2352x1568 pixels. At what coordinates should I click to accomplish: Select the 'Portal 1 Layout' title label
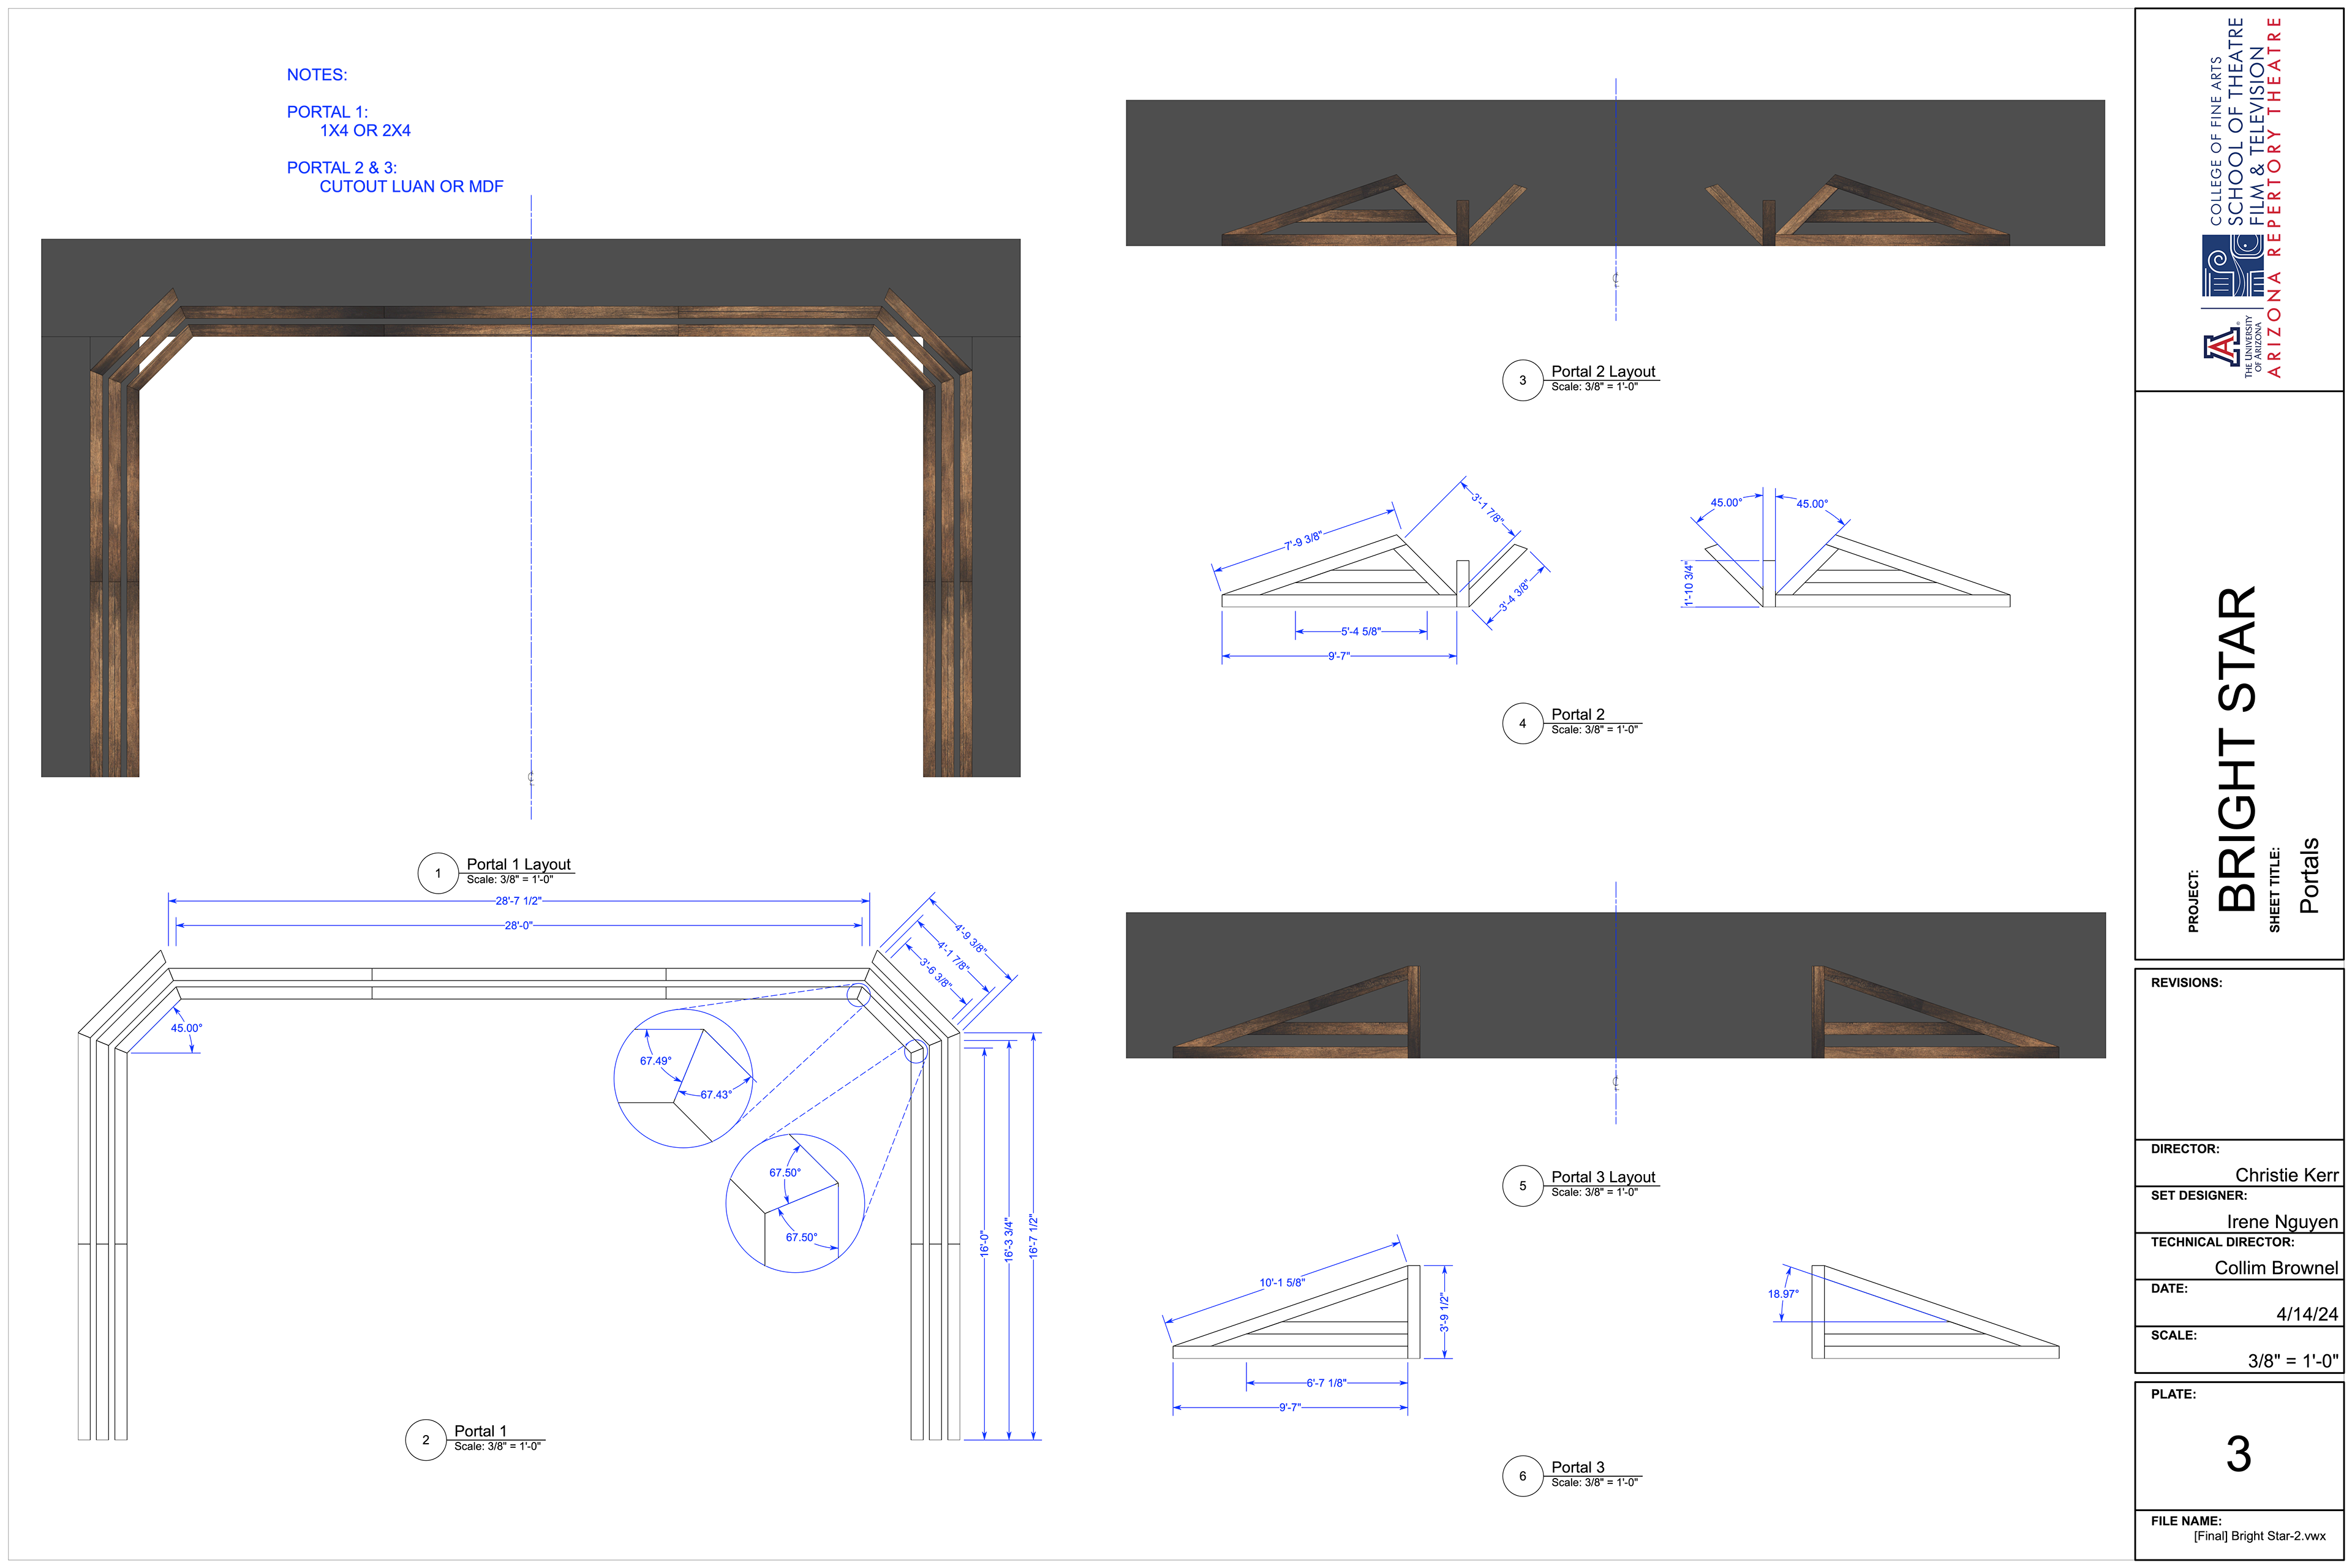coord(518,864)
